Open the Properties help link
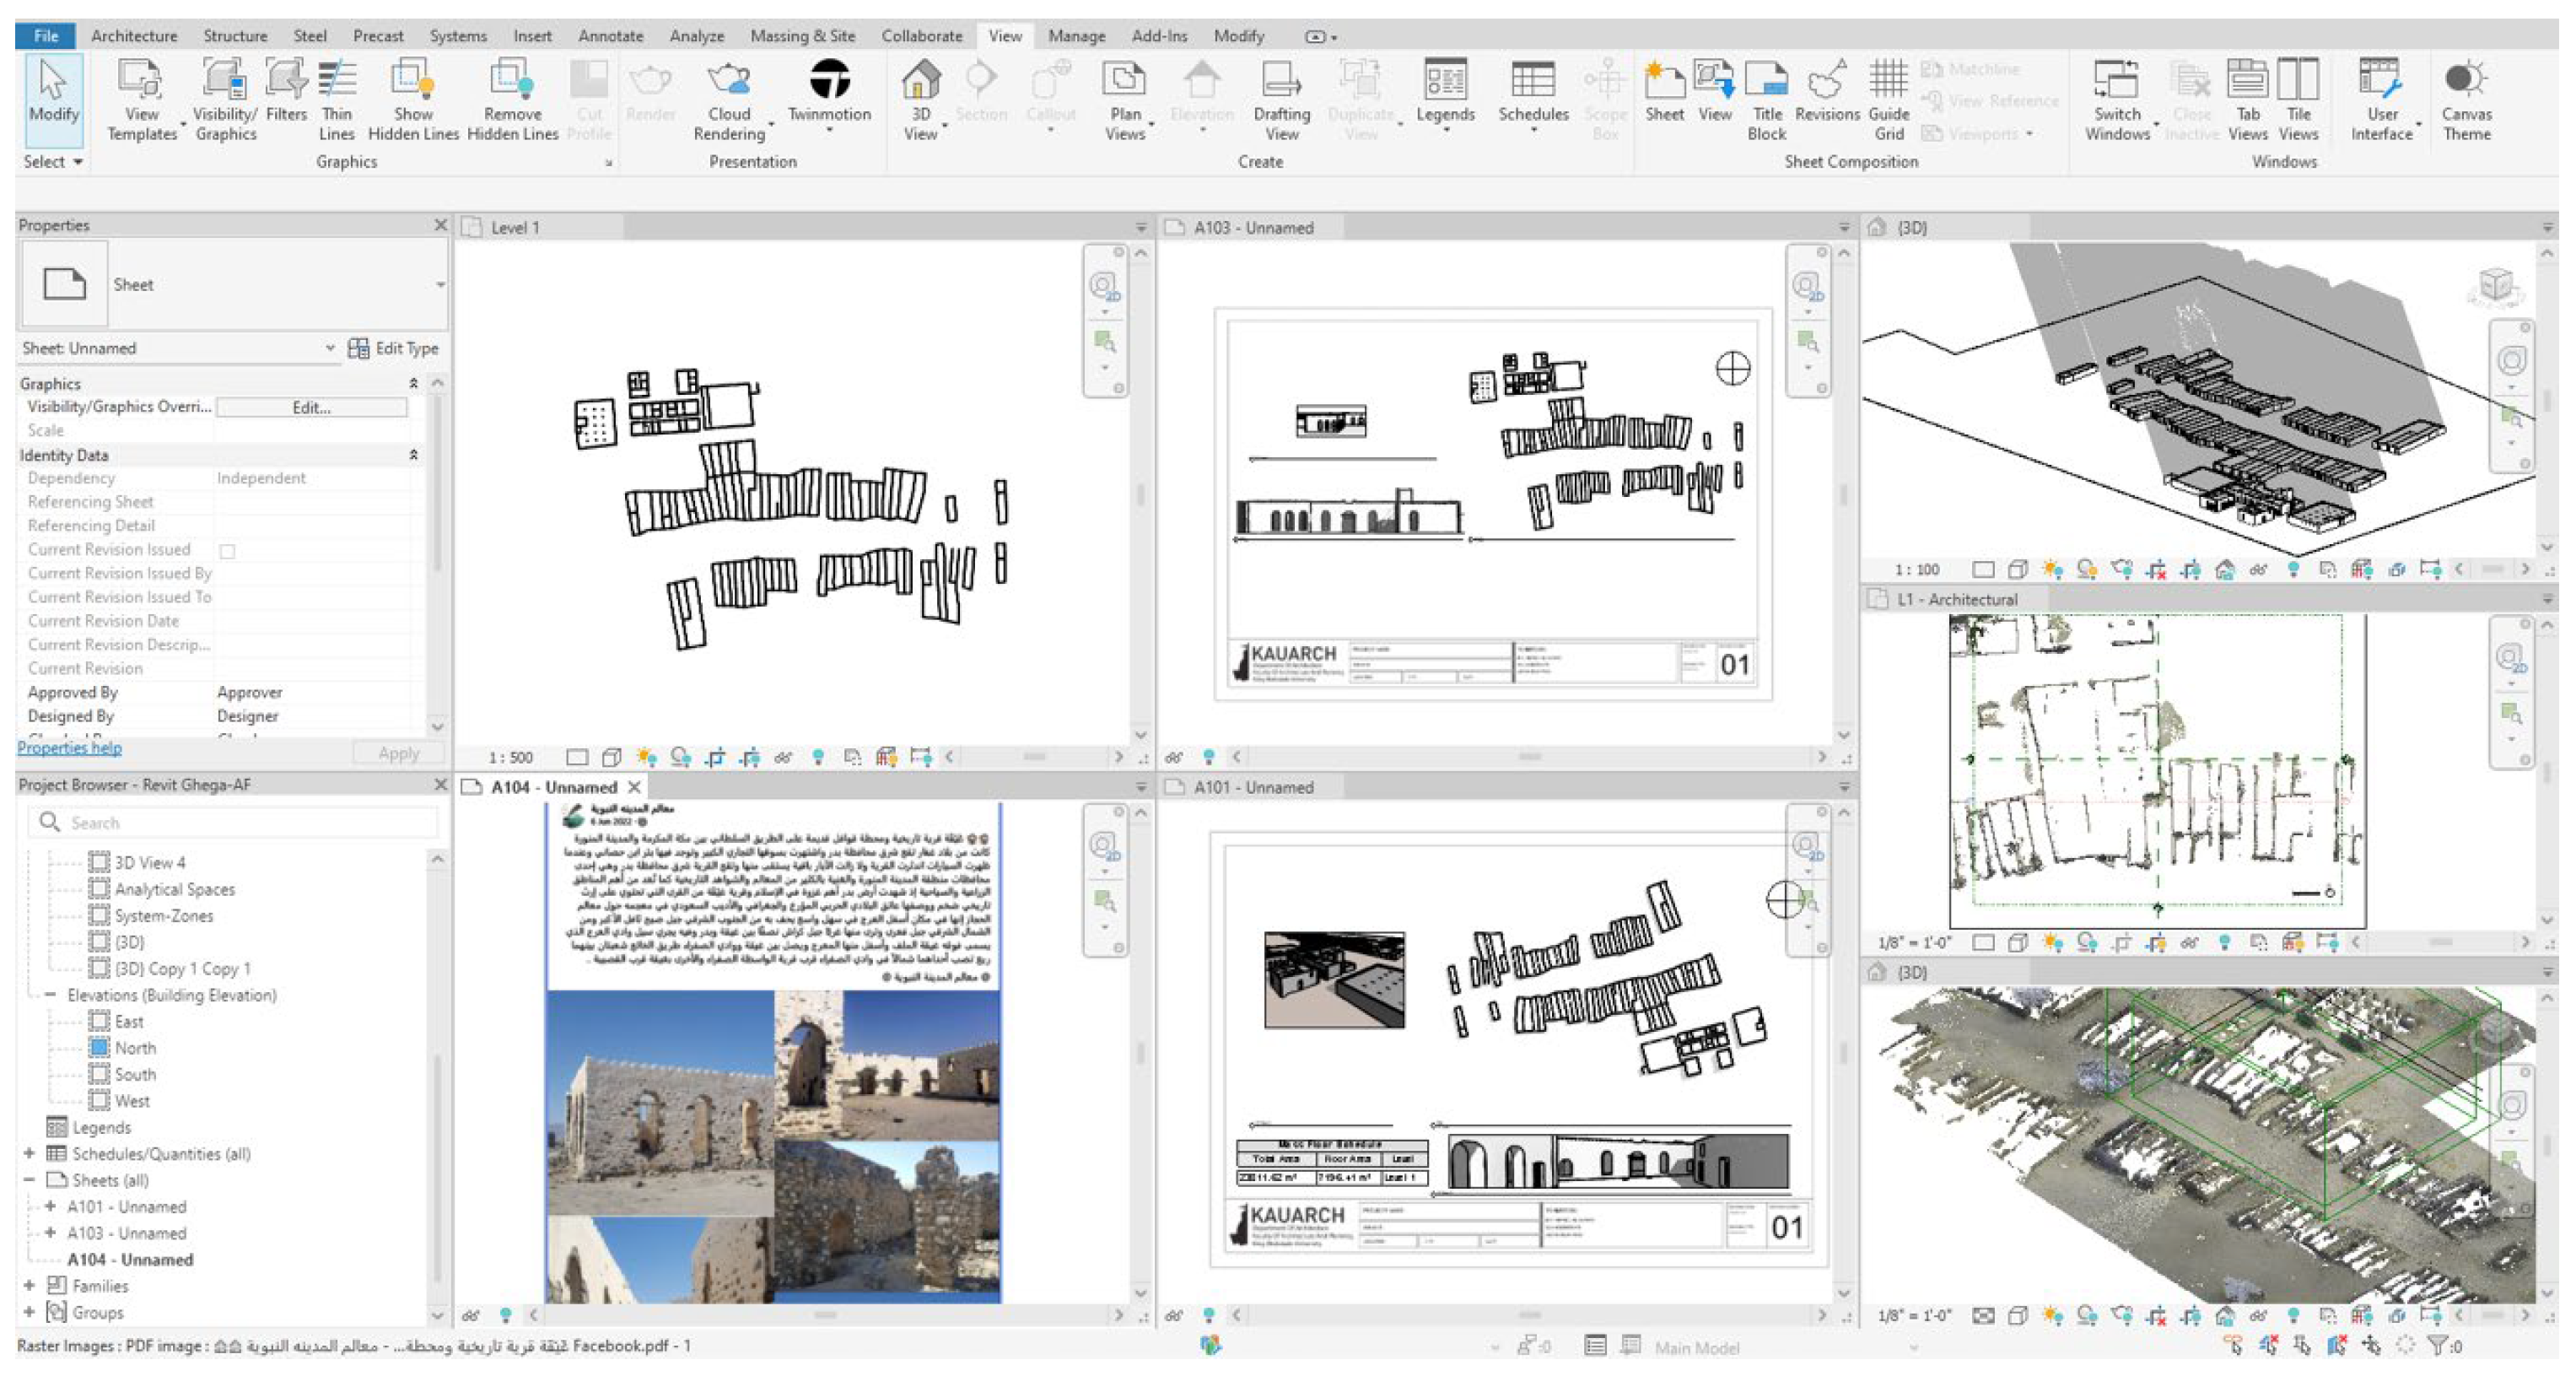2576x1376 pixels. [x=69, y=748]
